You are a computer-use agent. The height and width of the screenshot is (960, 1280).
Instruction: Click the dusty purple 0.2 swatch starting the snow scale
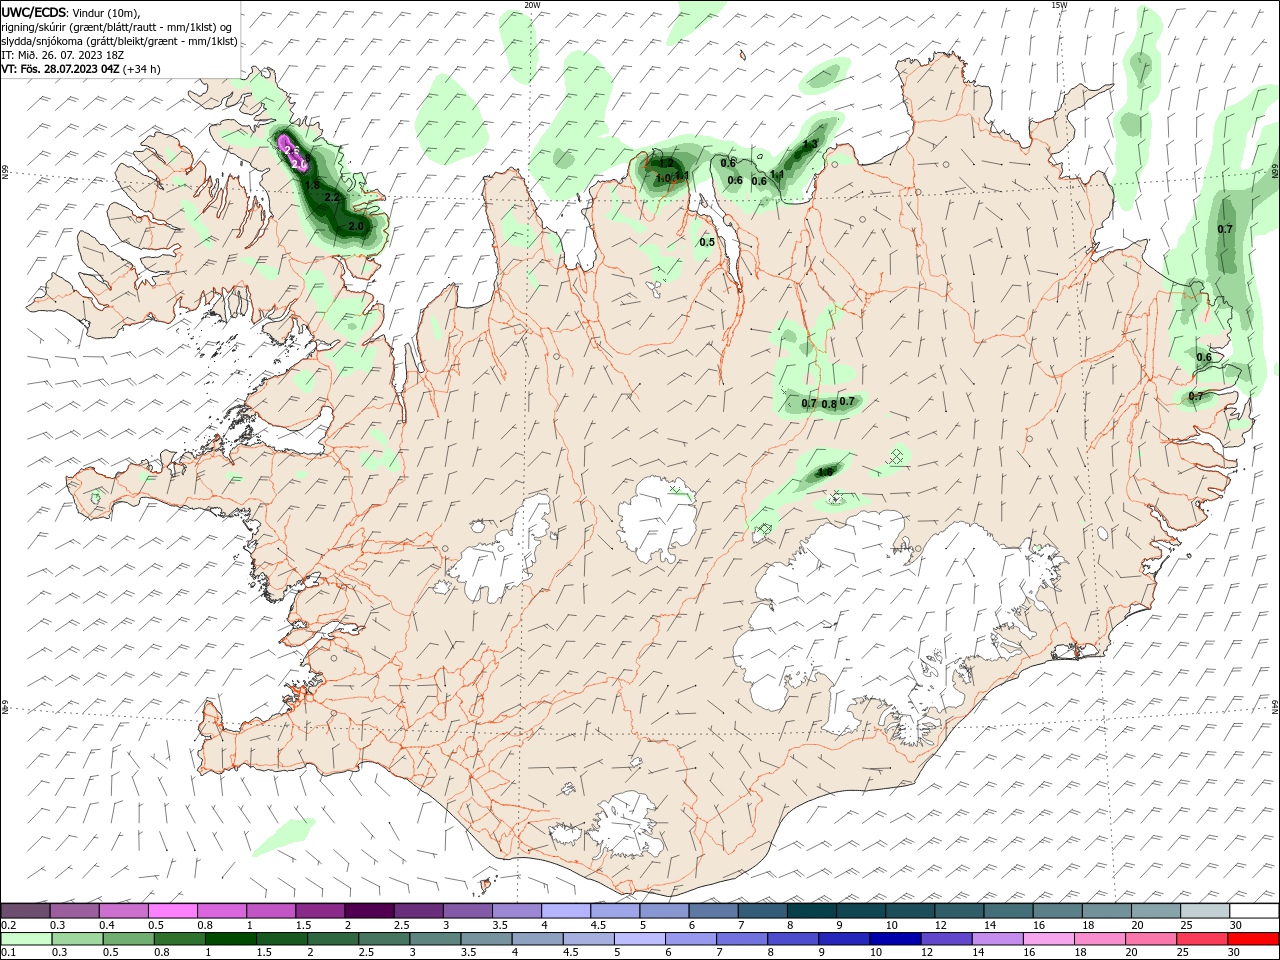pos(25,910)
